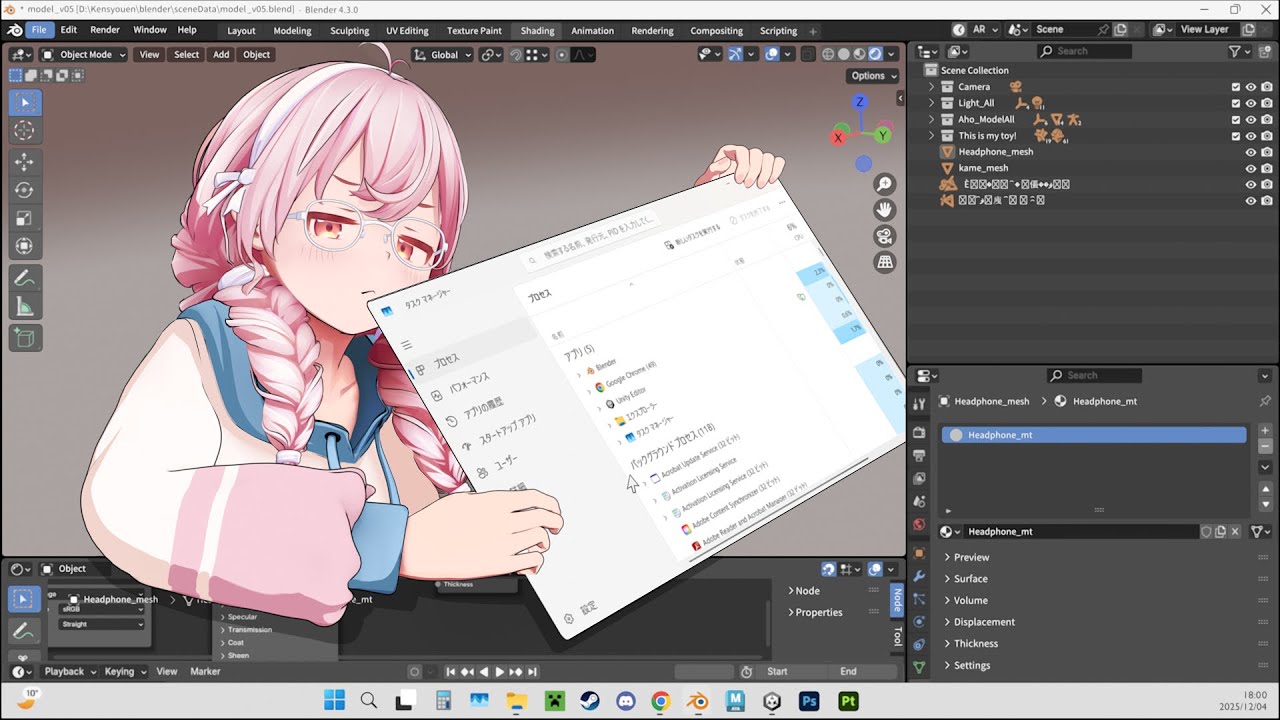
Task: Choose the Measure tool
Action: point(25,308)
